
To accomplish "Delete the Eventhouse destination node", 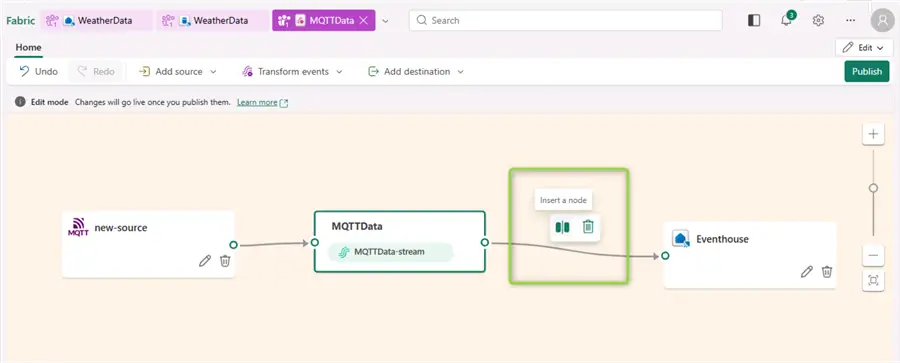I will [x=827, y=272].
